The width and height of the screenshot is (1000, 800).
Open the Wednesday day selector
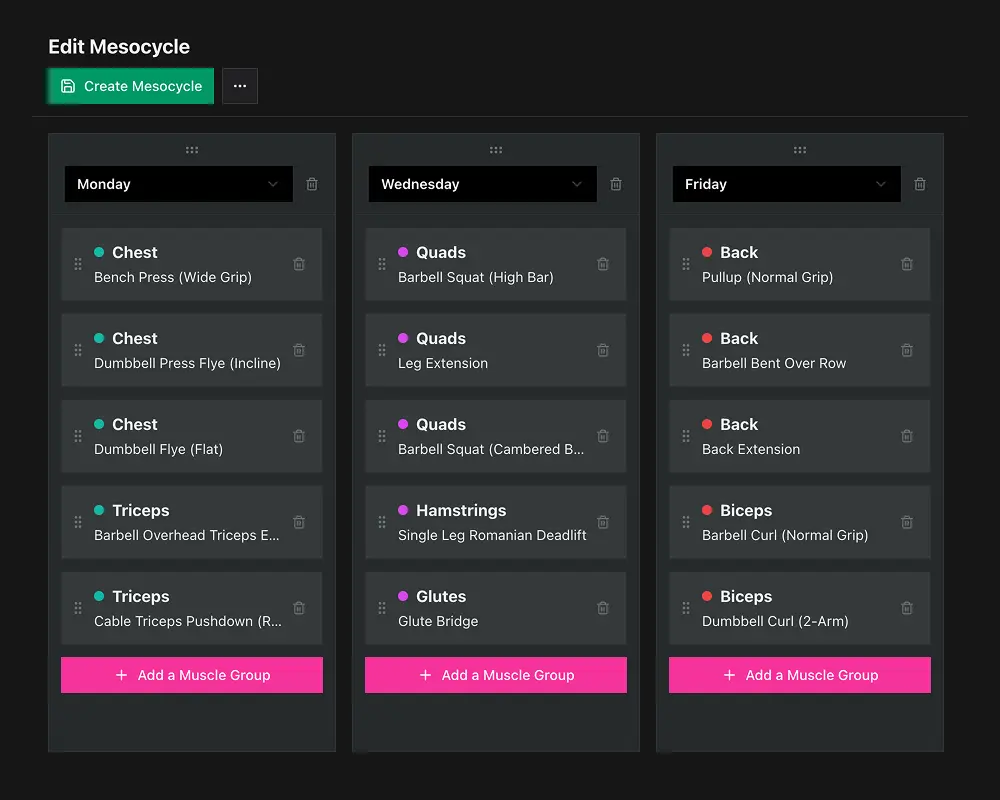[482, 184]
